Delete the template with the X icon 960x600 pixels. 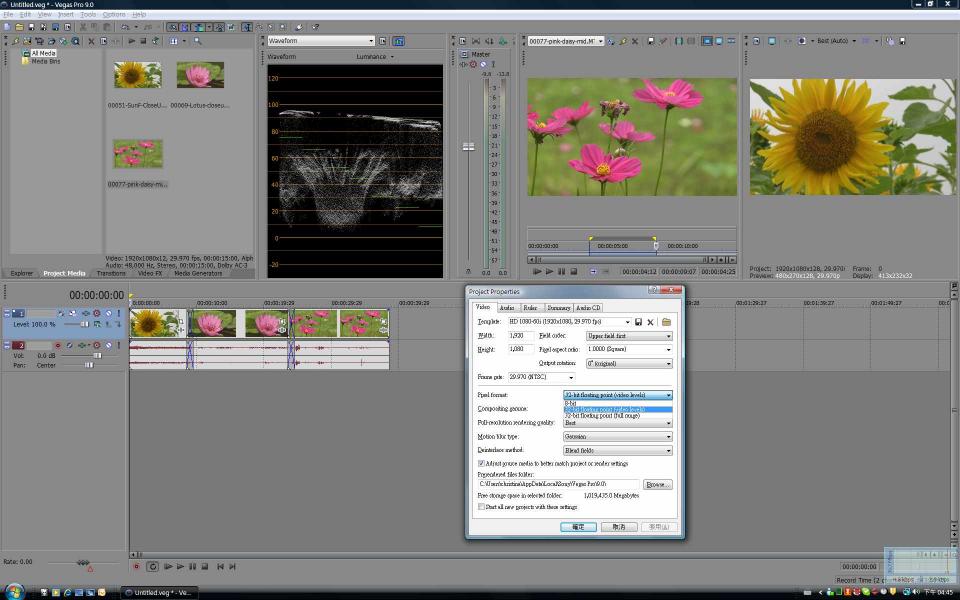tap(650, 322)
